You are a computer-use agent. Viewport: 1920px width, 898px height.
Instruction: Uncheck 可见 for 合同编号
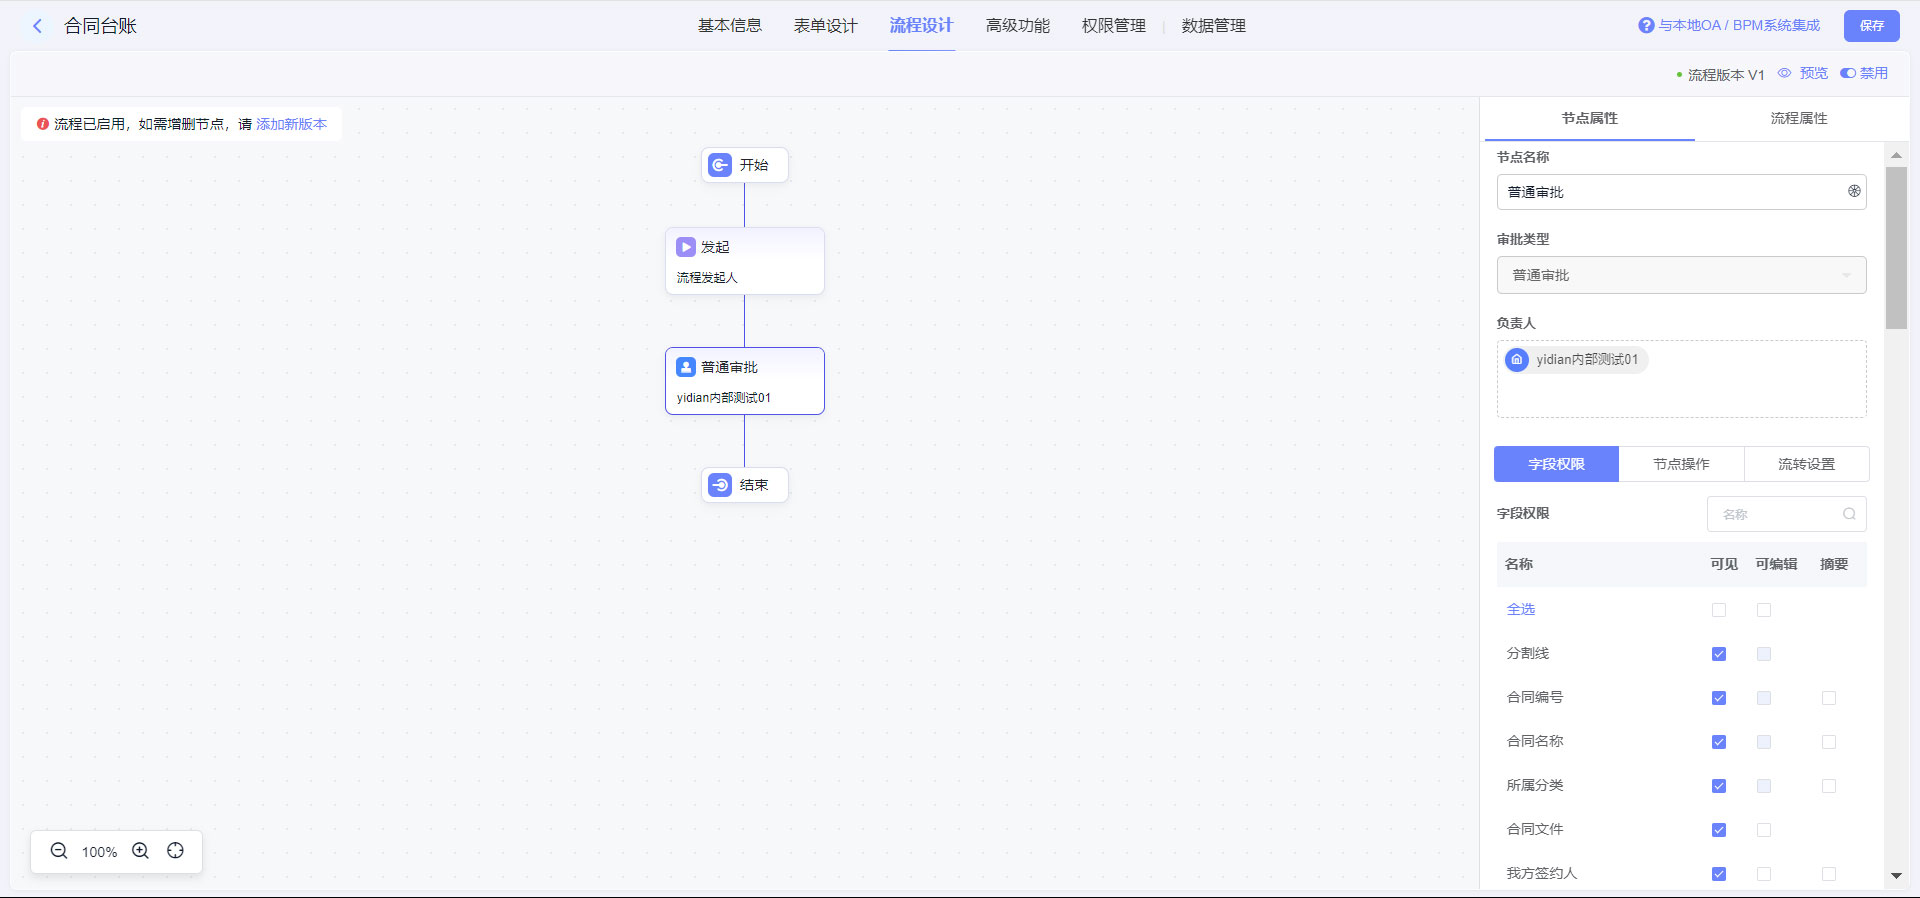(1719, 698)
